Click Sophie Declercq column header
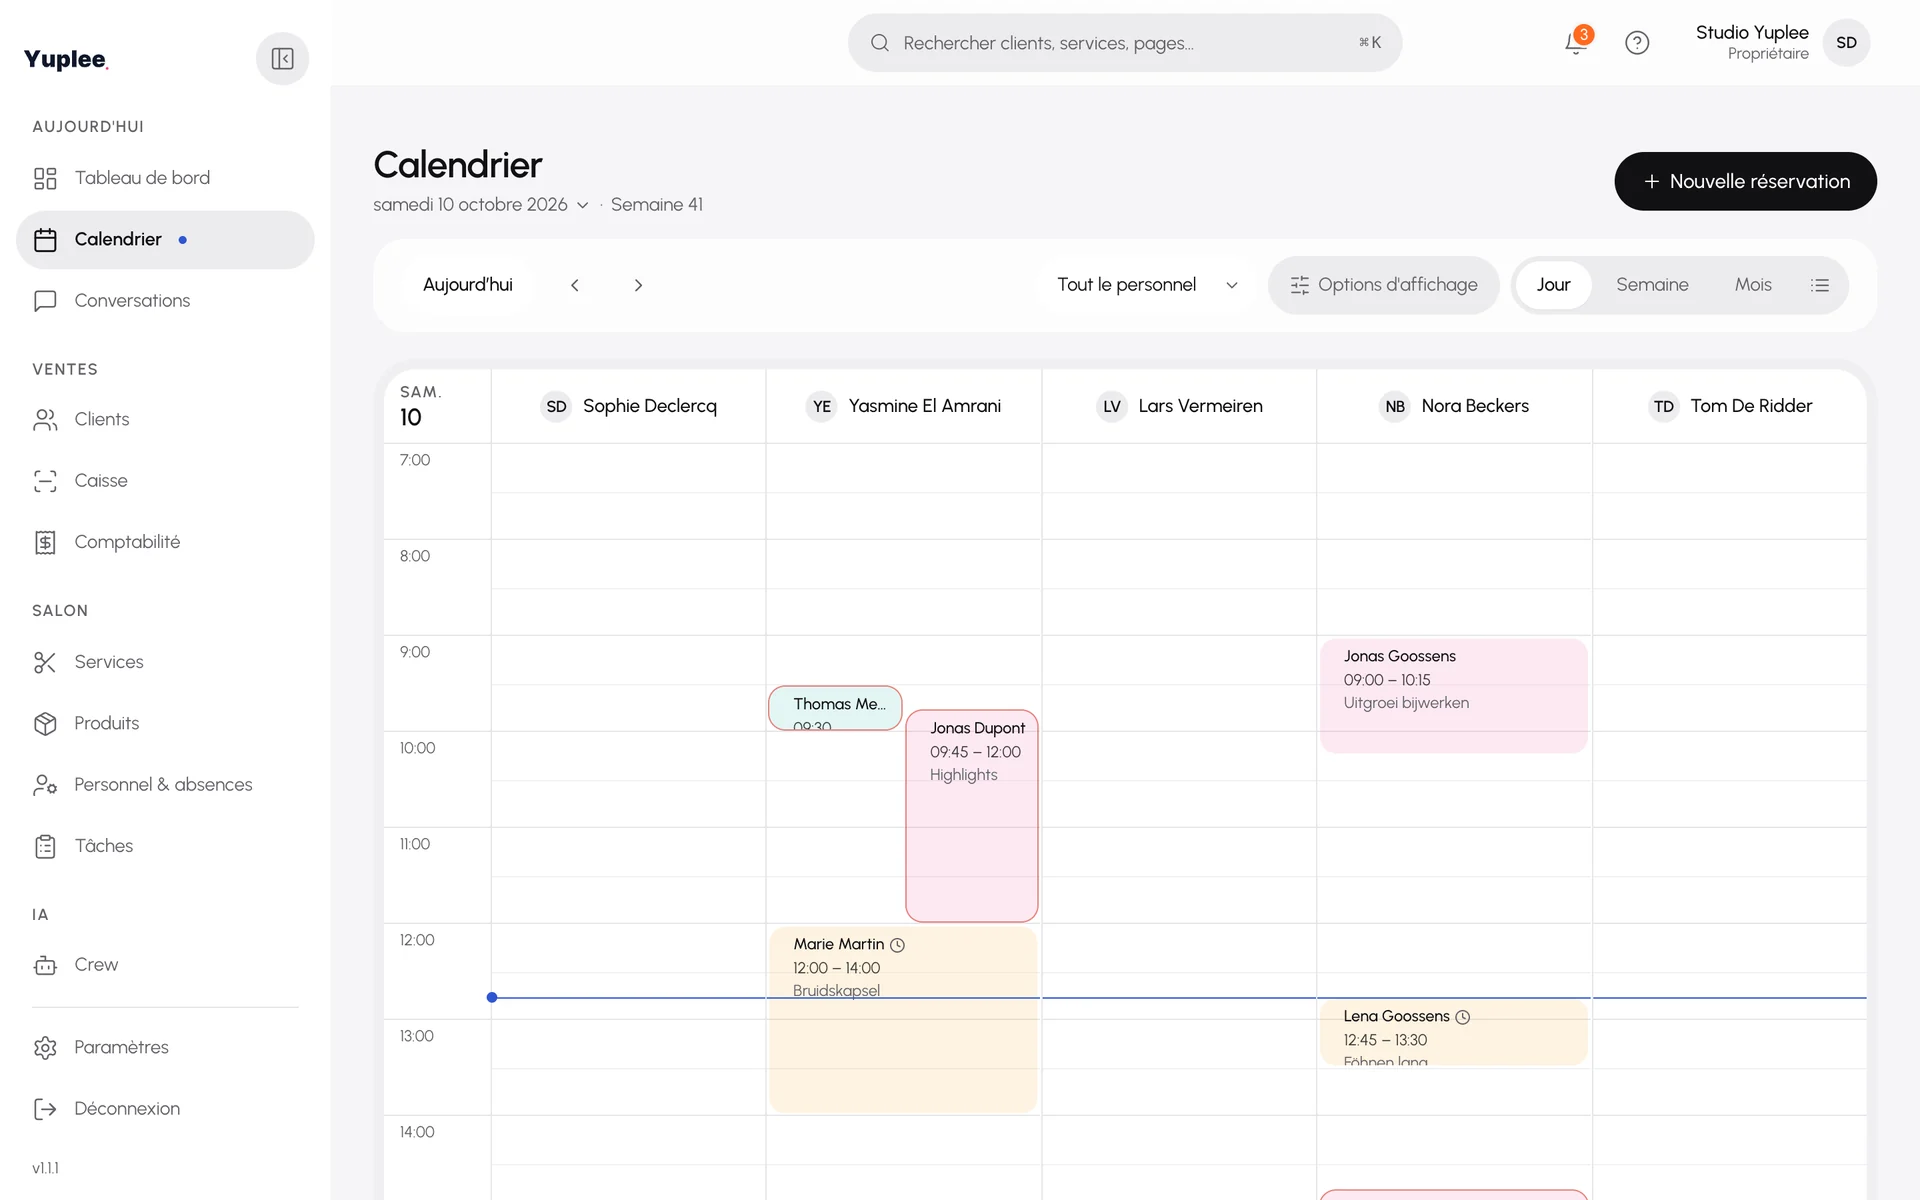The height and width of the screenshot is (1200, 1920). [x=629, y=406]
